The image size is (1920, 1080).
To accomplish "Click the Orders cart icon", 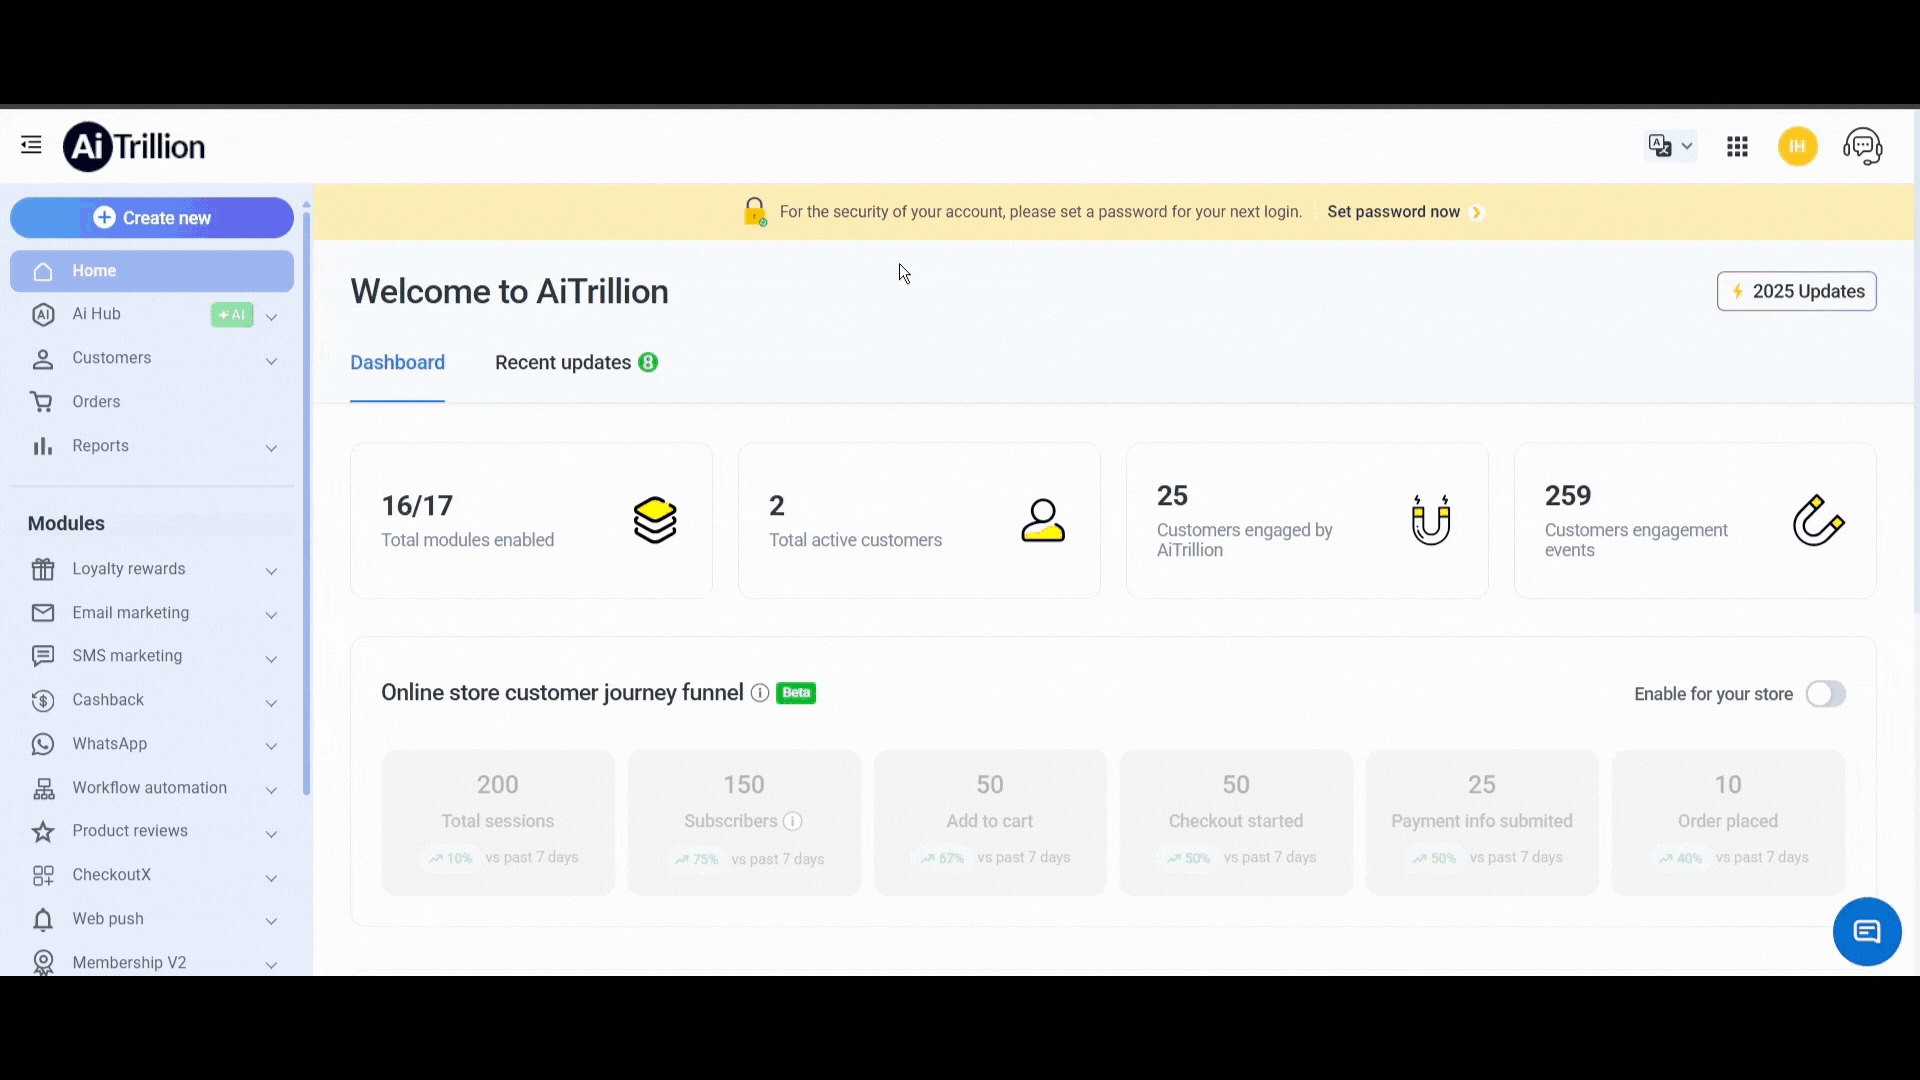I will [x=42, y=402].
